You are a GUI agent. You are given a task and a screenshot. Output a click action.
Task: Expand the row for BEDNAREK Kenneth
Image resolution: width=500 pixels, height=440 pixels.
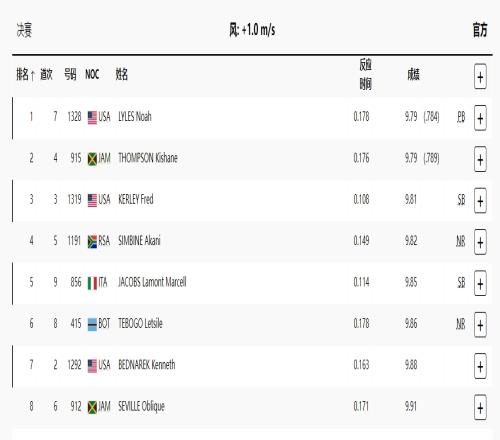tap(480, 366)
